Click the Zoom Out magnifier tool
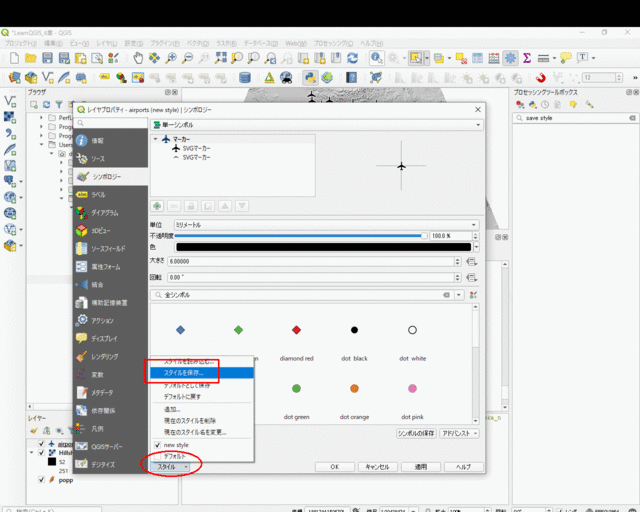Viewport: 640px width, 512px height. [187, 58]
